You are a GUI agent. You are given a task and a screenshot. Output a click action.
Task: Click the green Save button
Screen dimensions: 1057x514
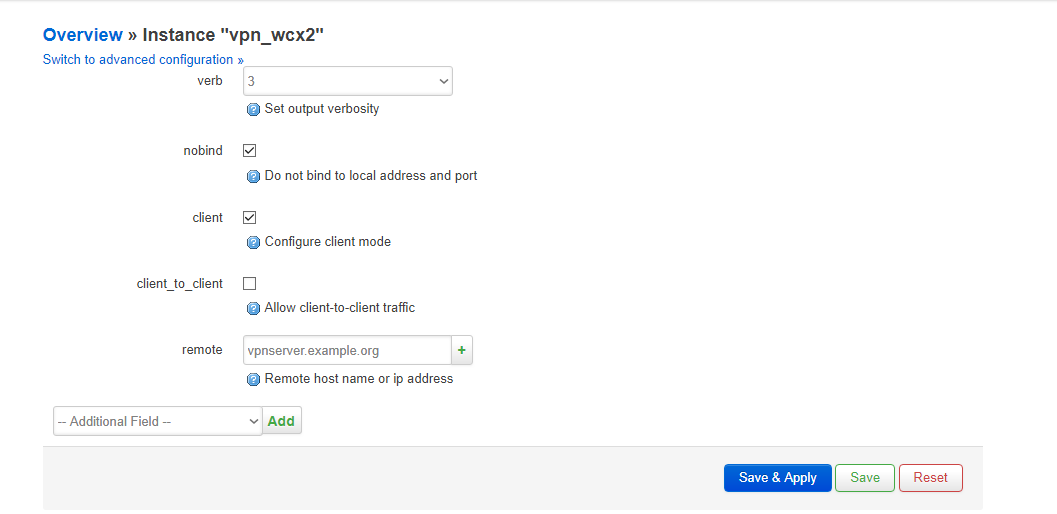click(865, 478)
